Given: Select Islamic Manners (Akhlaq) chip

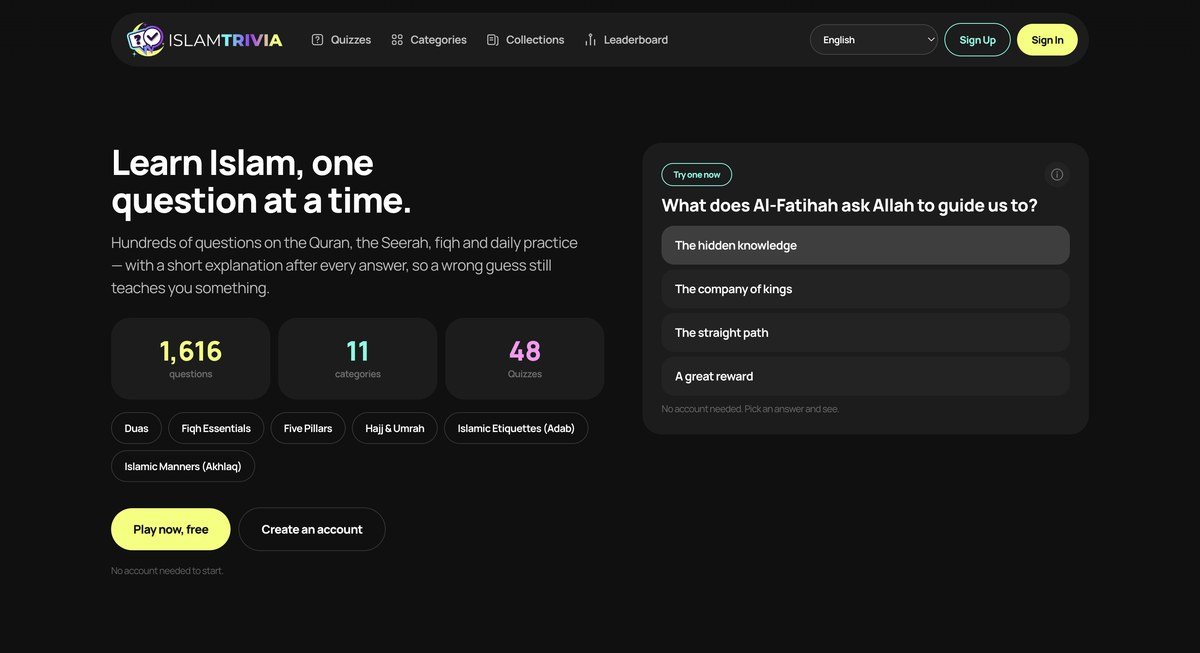Looking at the screenshot, I should tap(183, 466).
